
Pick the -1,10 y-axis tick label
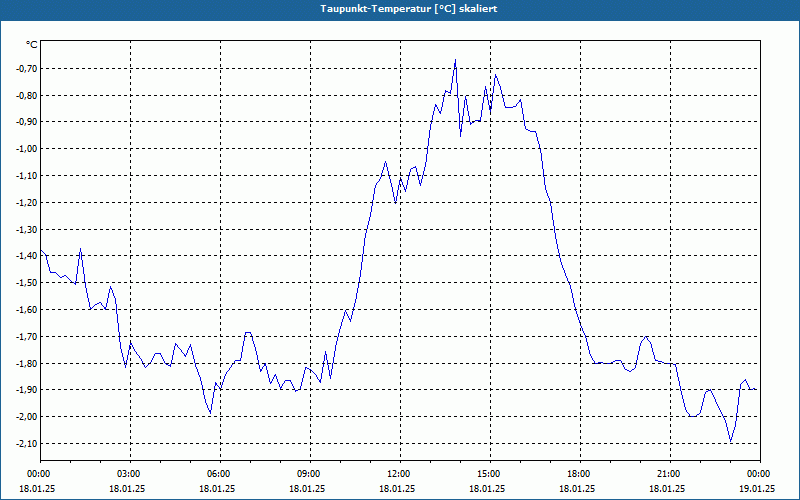pos(27,176)
